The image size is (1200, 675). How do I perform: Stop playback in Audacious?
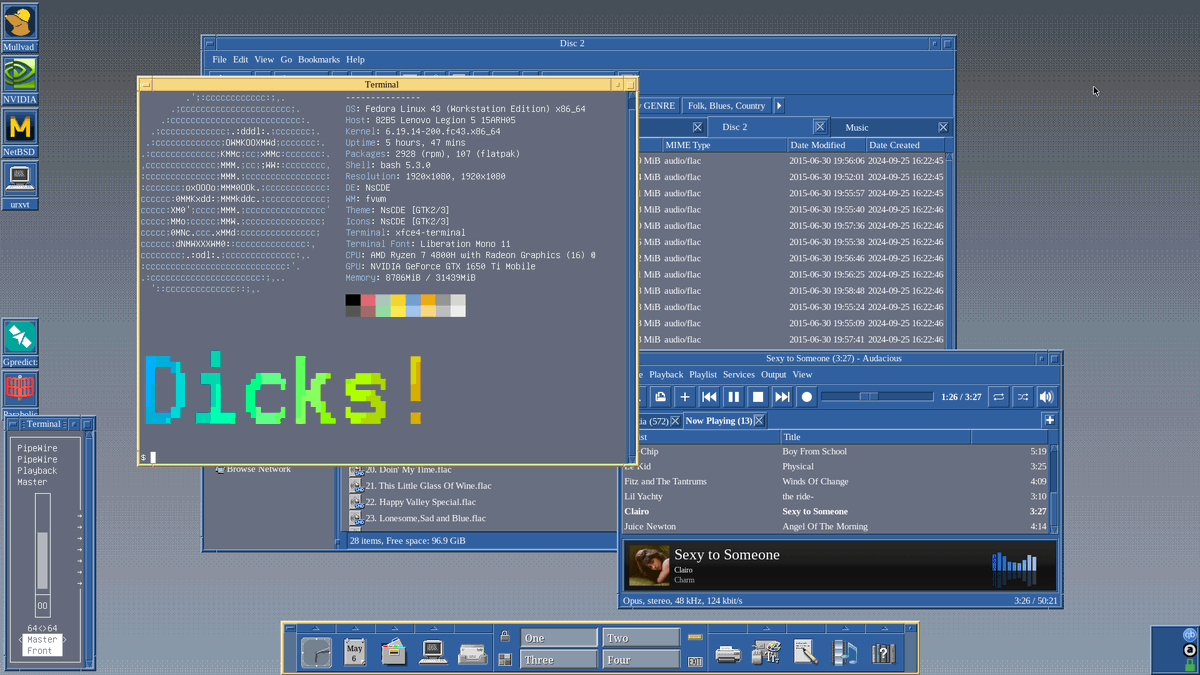pos(758,397)
